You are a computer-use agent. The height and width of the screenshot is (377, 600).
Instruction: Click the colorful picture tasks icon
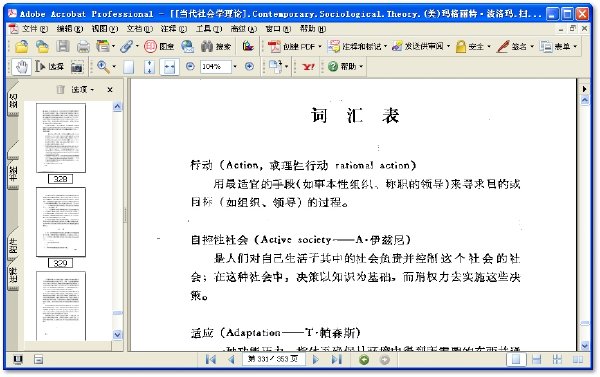pos(248,46)
